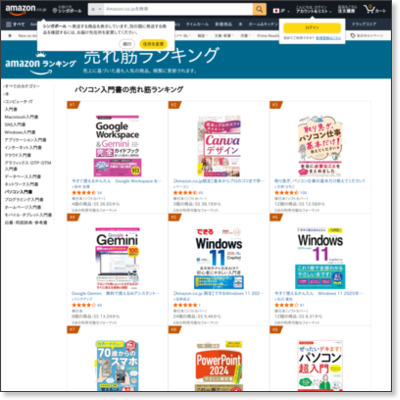The image size is (400, 400).
Task: Open the account and lists dropdown
Action: tap(314, 9)
